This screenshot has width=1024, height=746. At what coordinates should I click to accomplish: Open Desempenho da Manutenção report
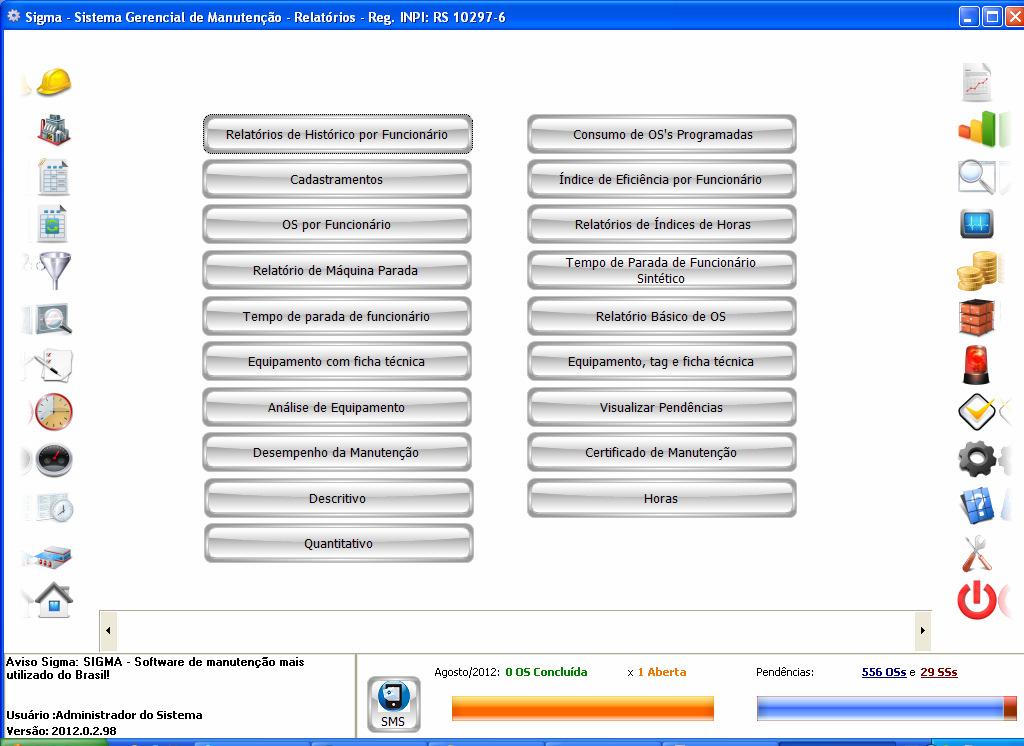coord(337,453)
